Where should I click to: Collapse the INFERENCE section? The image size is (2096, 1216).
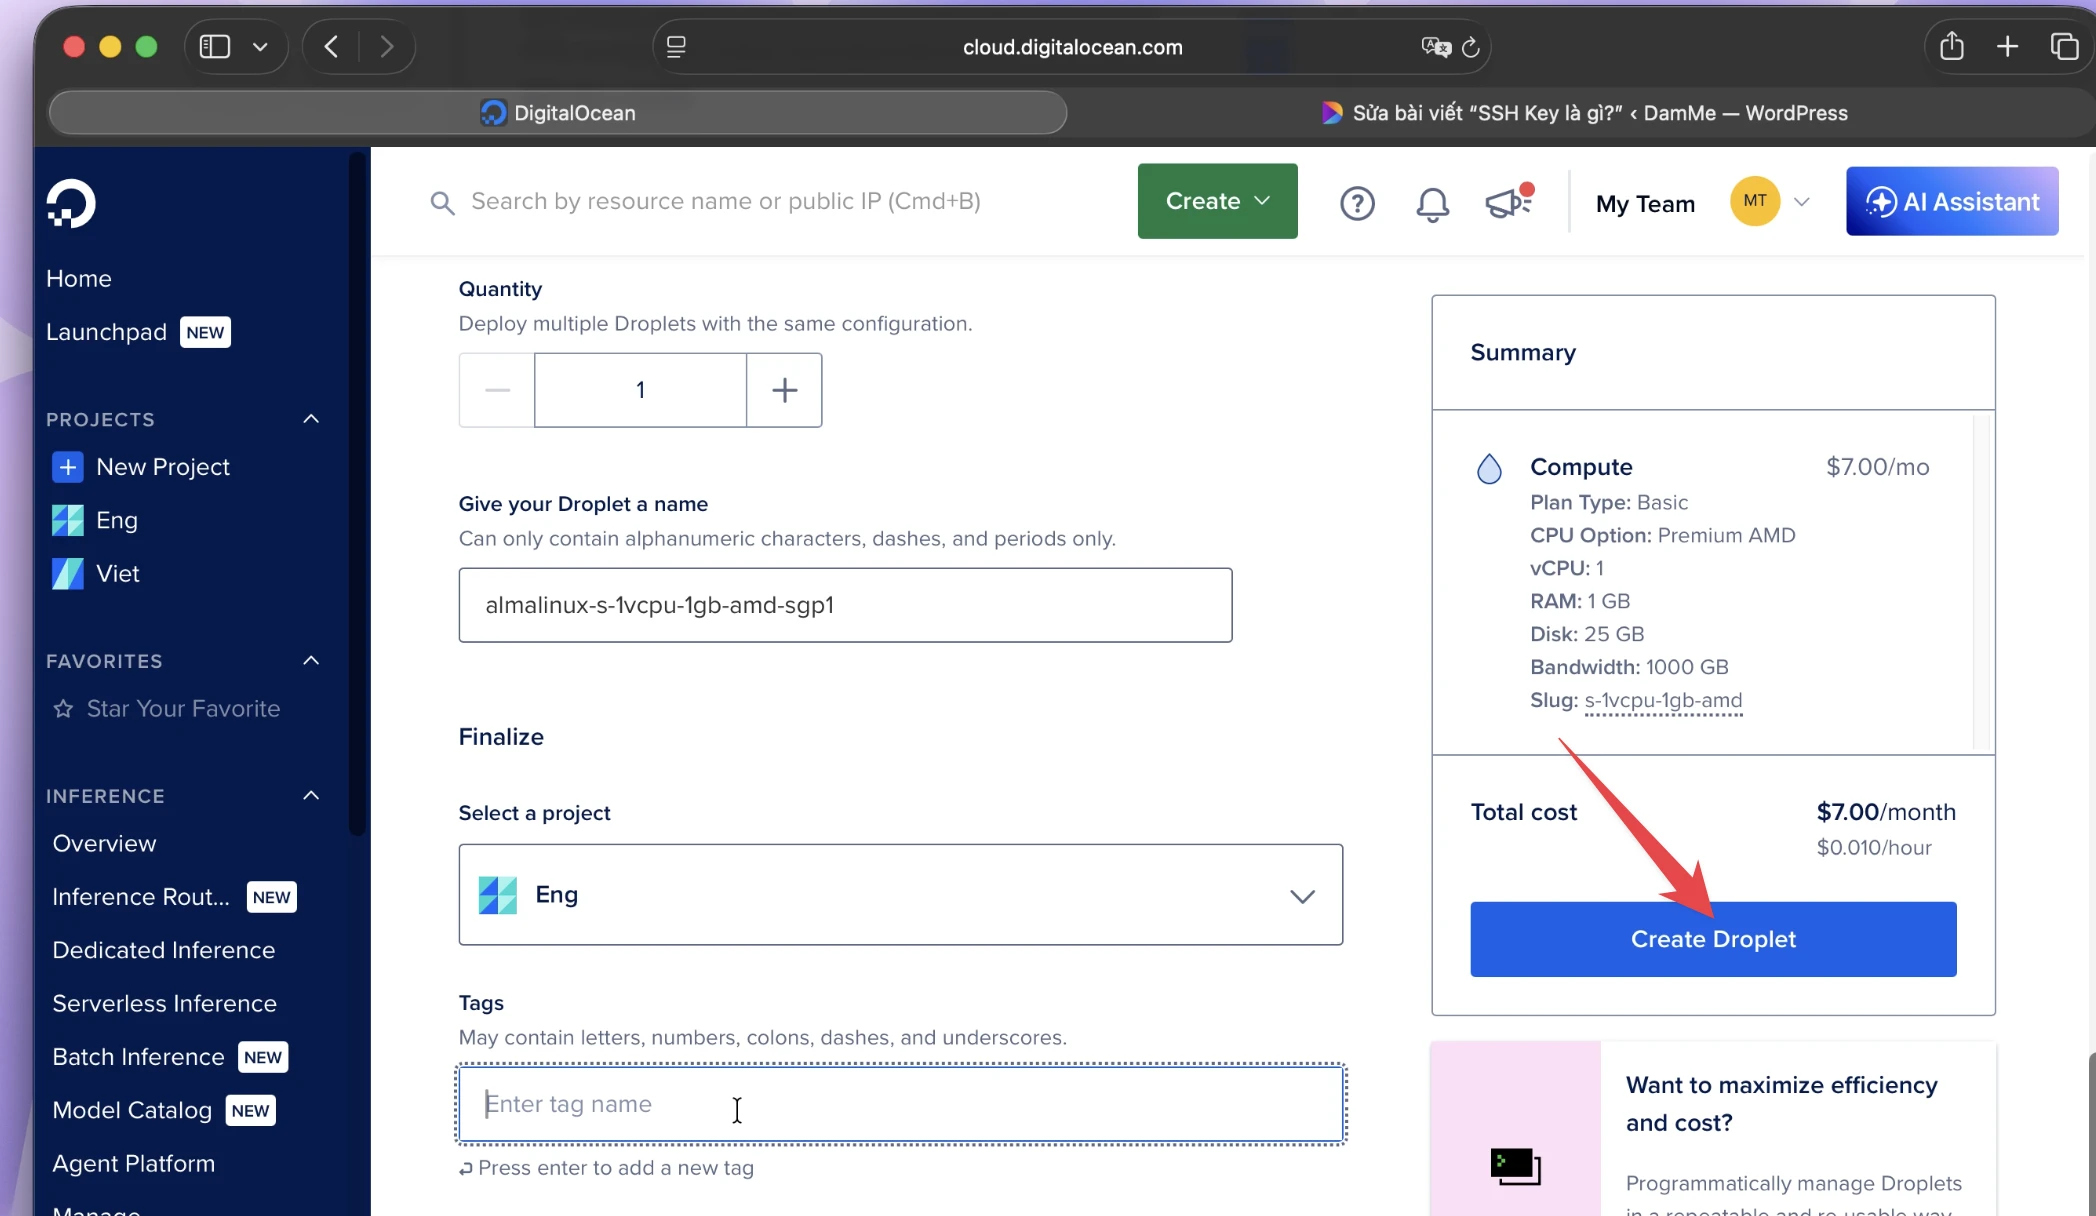click(x=311, y=796)
